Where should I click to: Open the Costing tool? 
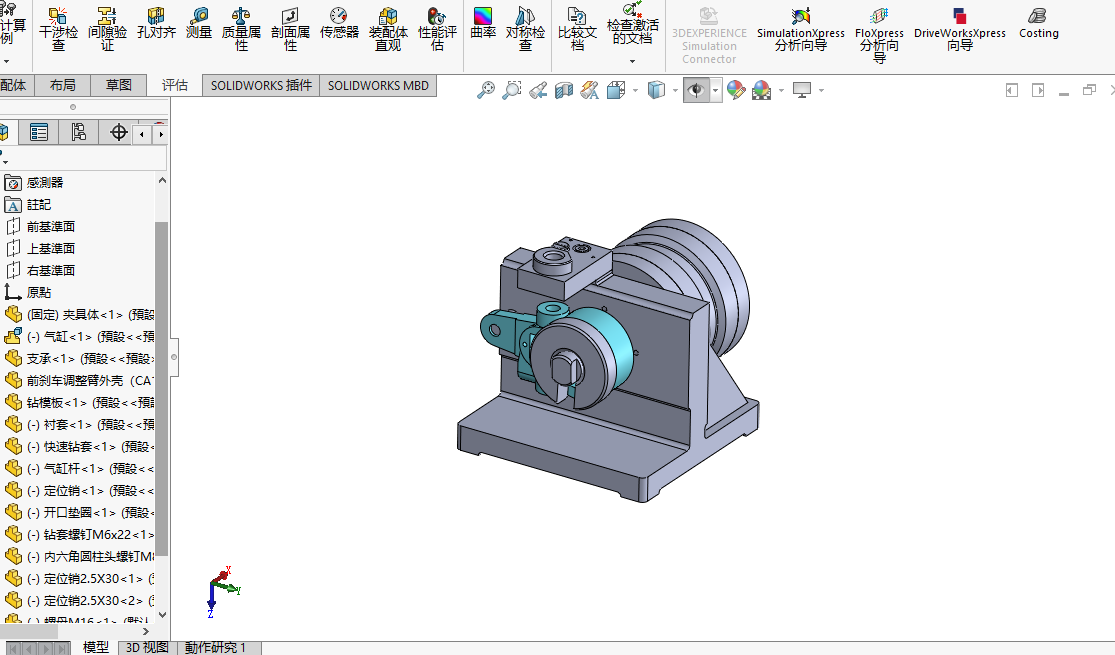(1039, 23)
